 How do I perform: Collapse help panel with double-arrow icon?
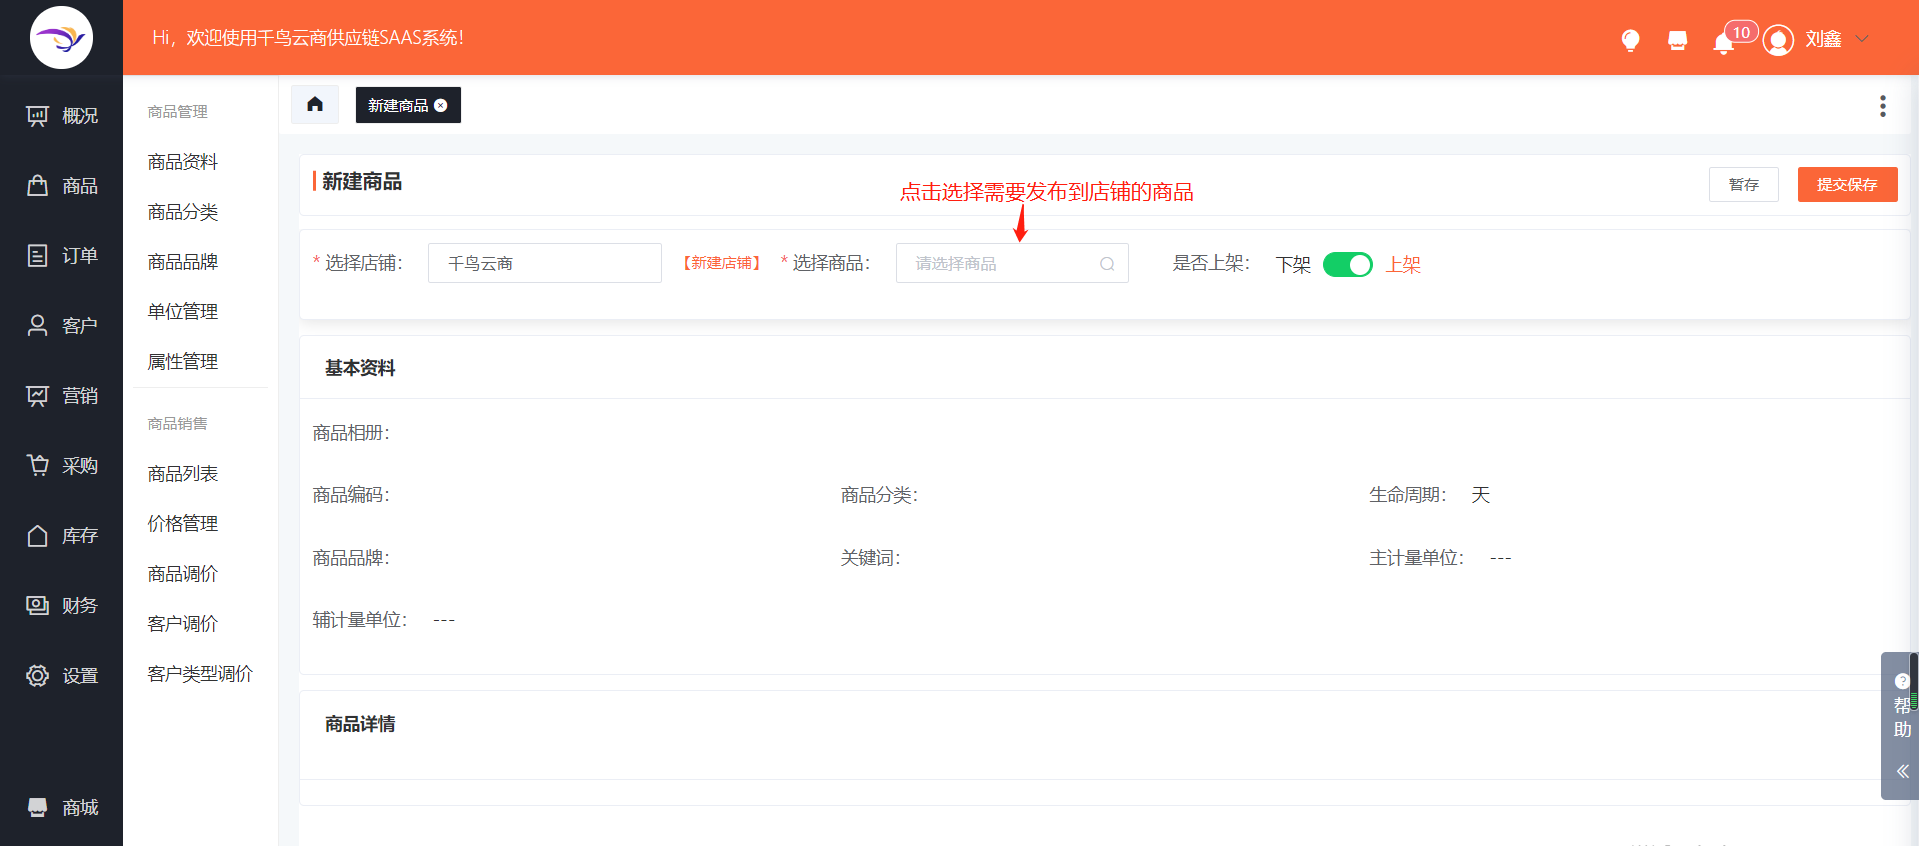coord(1902,771)
